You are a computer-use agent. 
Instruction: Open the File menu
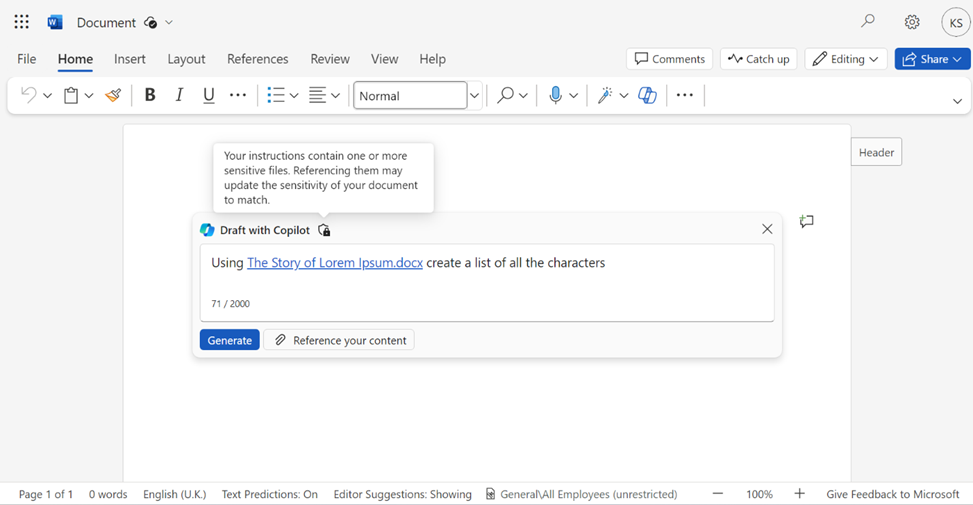click(x=27, y=59)
